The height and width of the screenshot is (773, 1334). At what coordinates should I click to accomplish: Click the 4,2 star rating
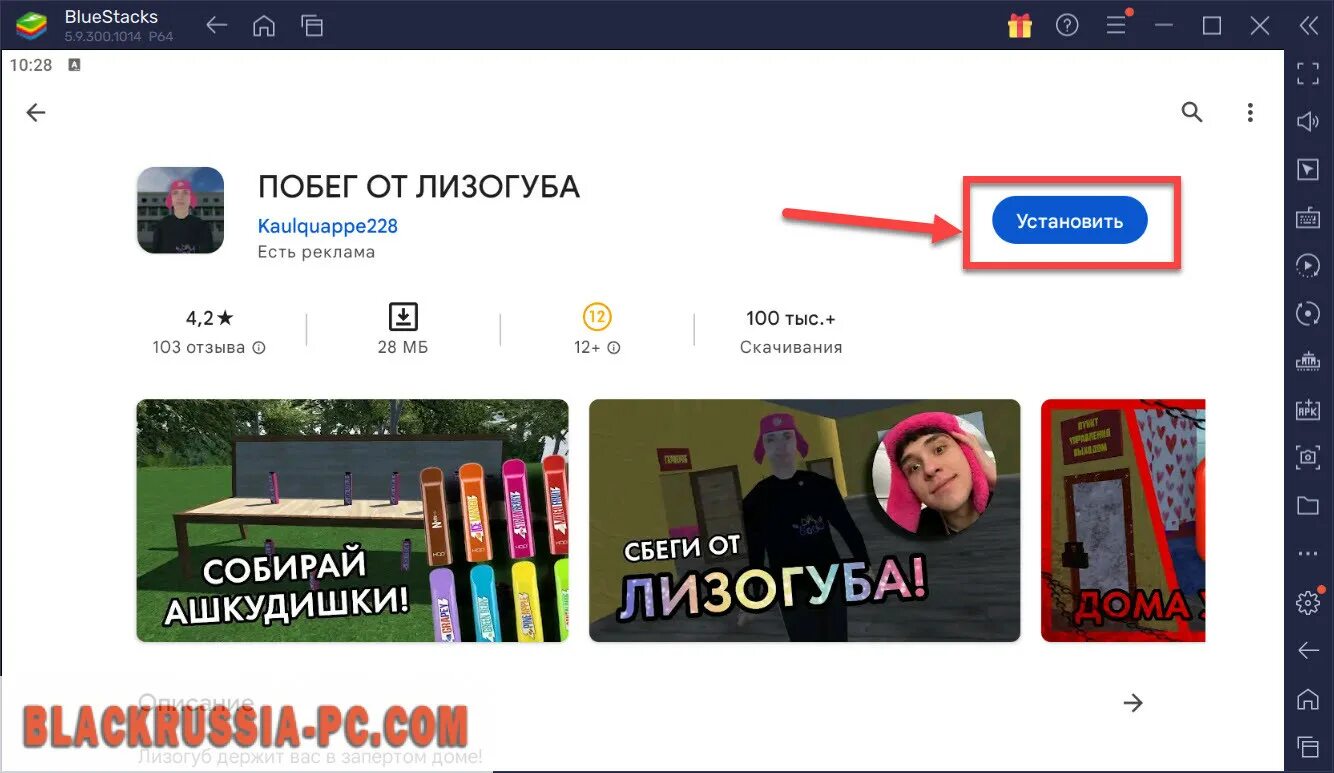coord(209,318)
